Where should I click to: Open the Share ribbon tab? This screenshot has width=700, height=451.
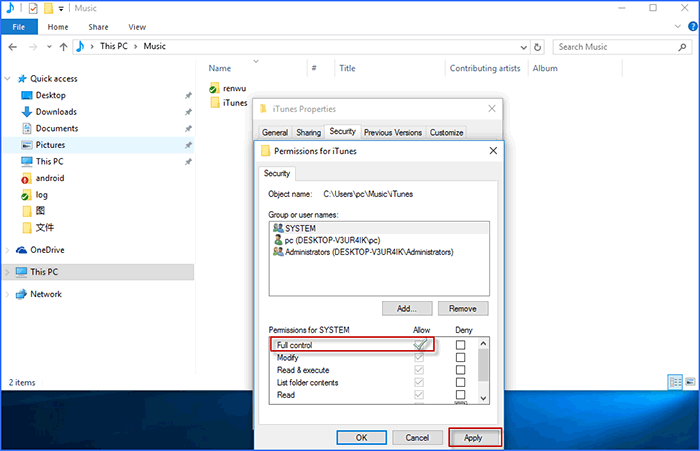98,27
